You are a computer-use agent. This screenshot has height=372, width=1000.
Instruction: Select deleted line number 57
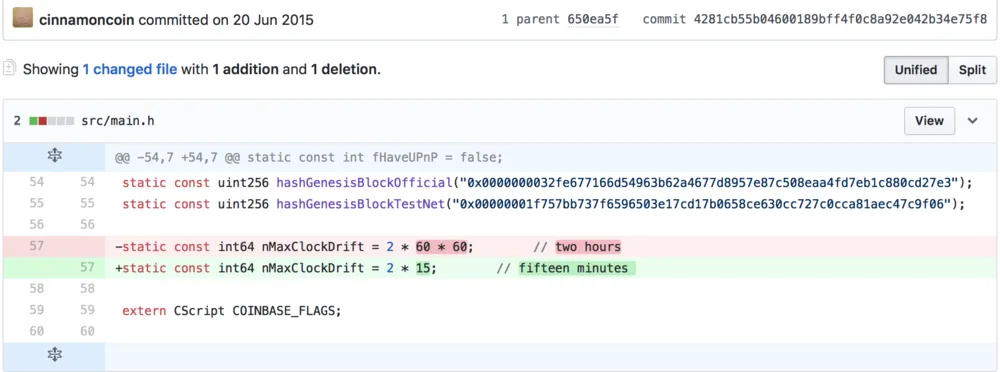pos(37,246)
